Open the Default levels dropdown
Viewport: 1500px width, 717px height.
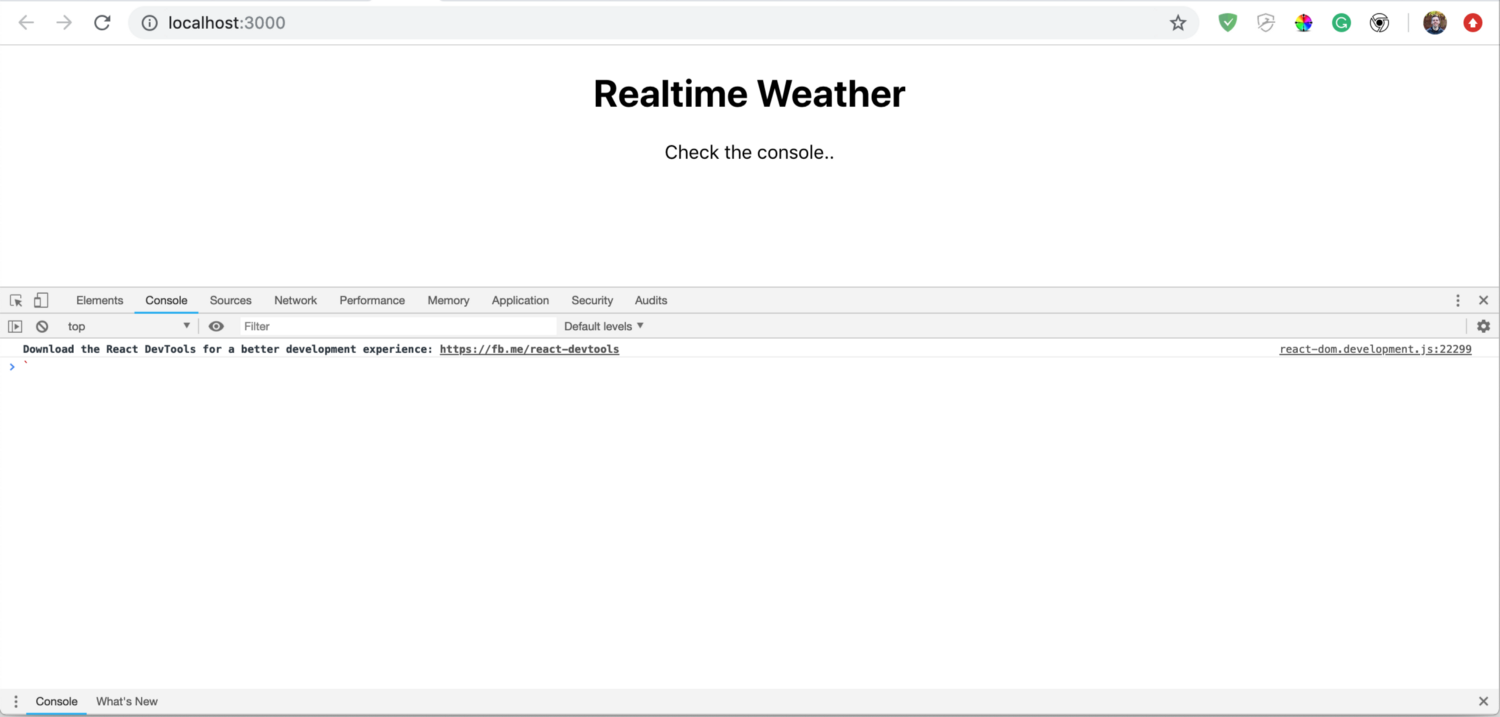point(604,326)
